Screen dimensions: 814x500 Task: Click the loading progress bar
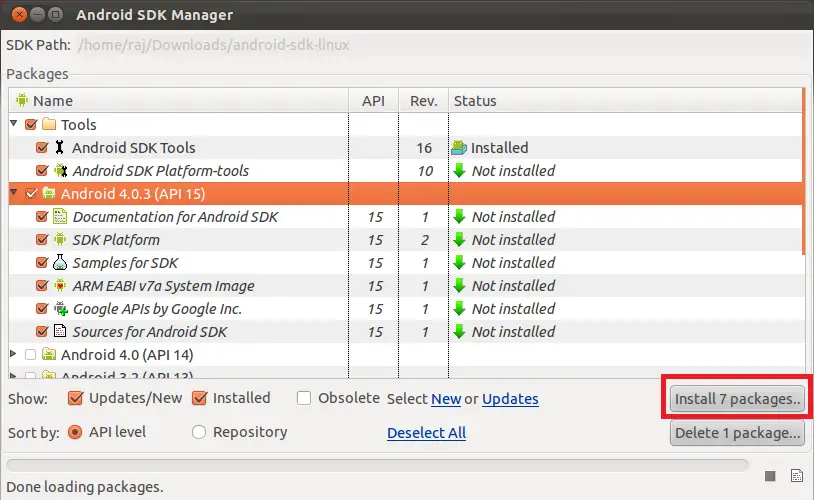(377, 465)
